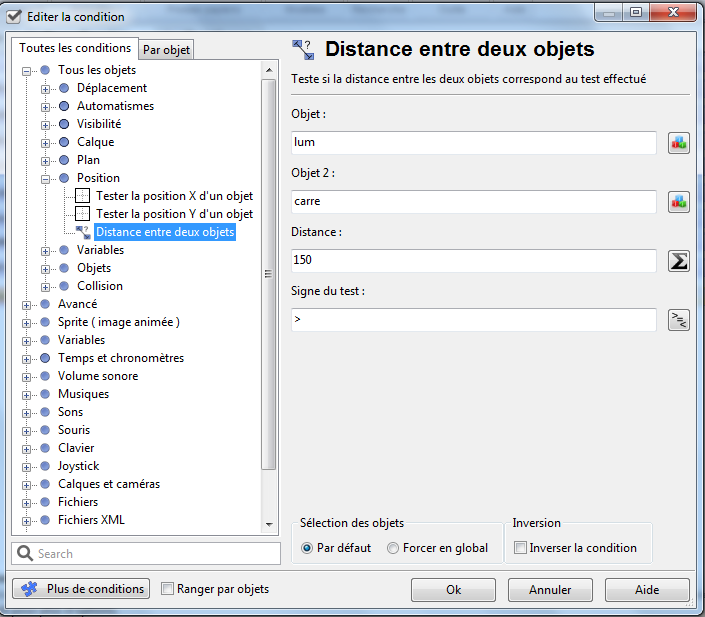The image size is (705, 617).
Task: Click the Musiques category bullet icon
Action: click(x=45, y=394)
